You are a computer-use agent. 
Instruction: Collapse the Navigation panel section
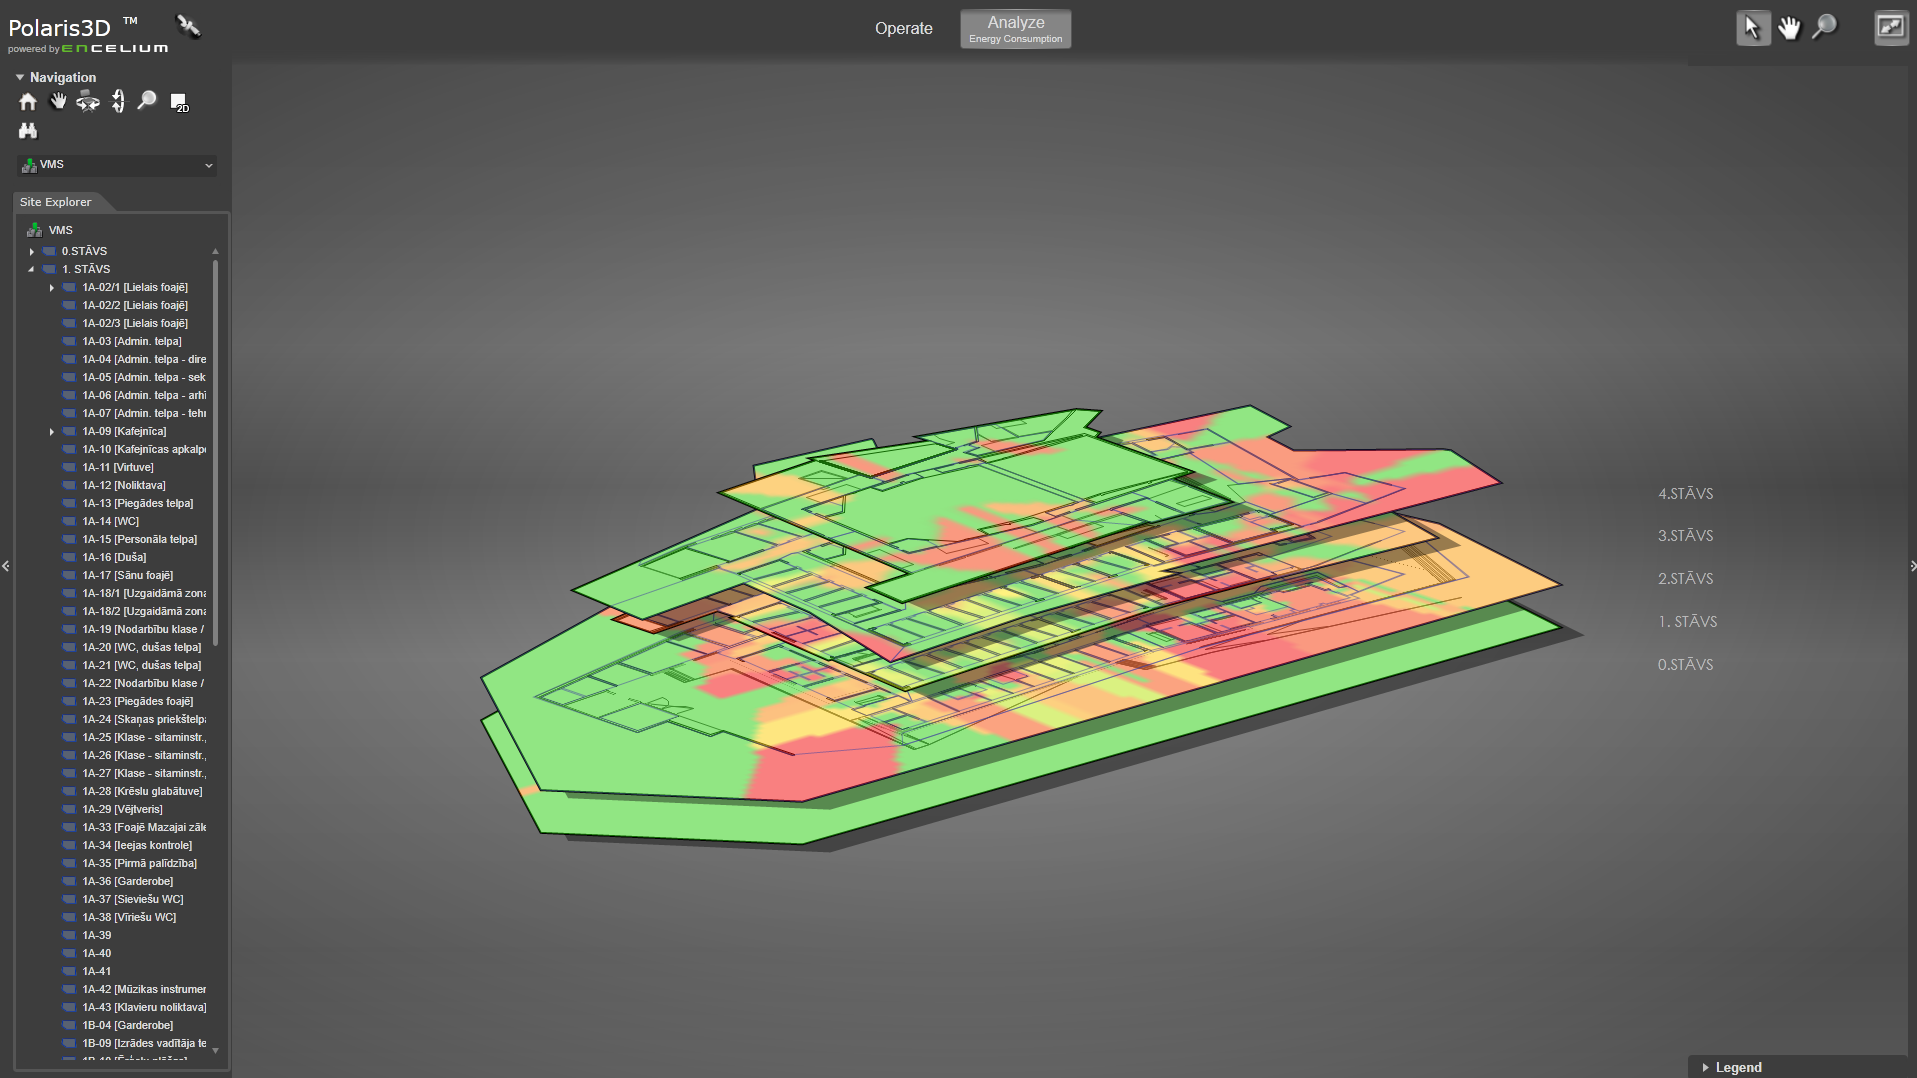20,77
